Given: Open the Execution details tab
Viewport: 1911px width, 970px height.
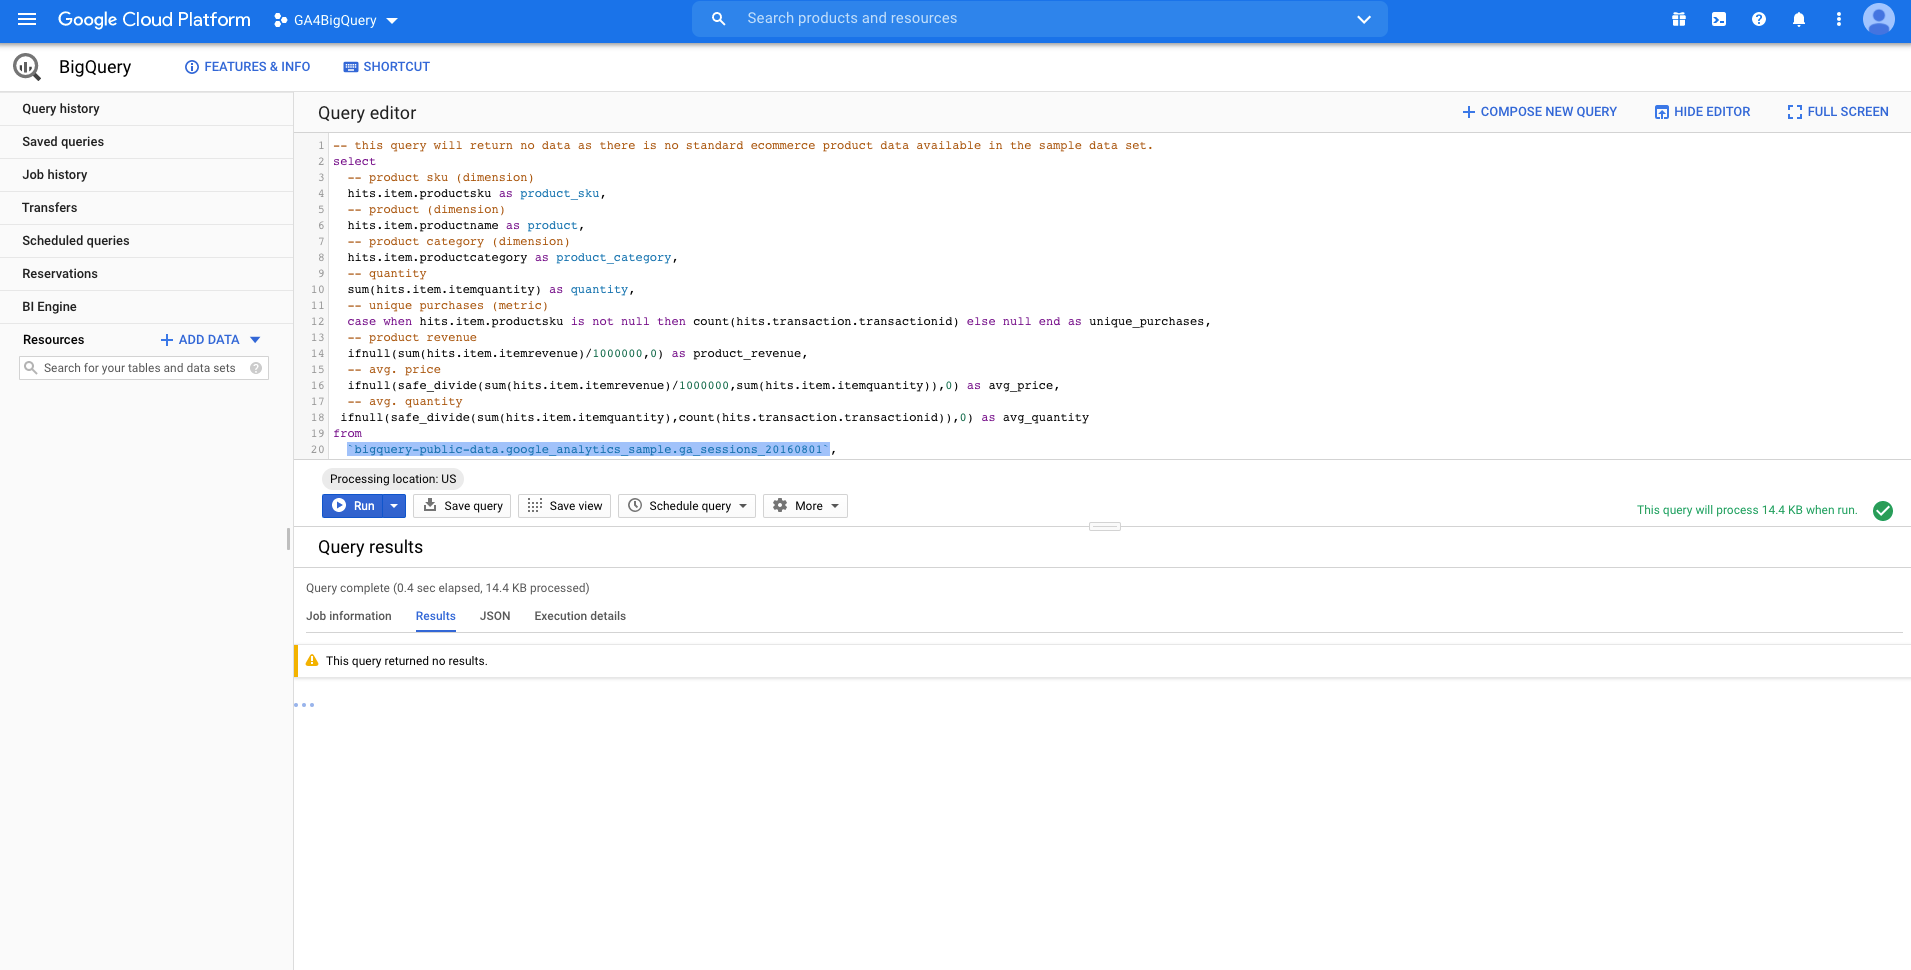Looking at the screenshot, I should point(580,616).
